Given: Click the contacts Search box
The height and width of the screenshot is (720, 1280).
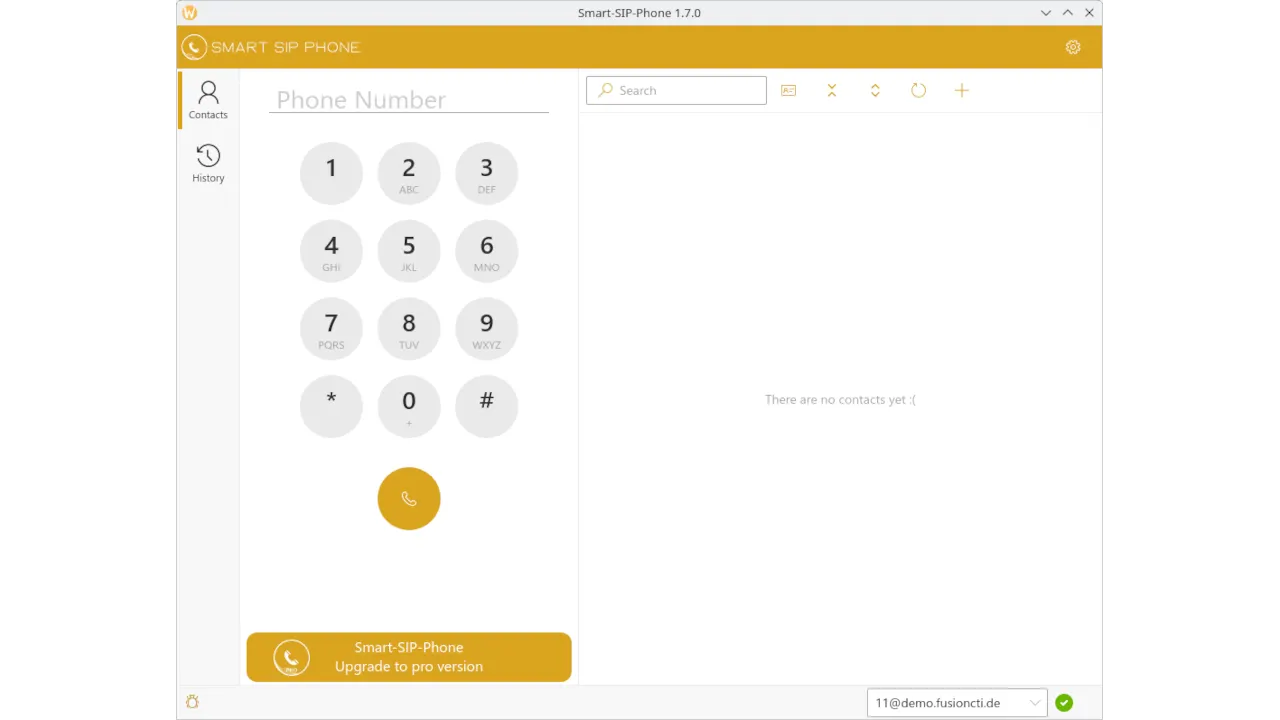Looking at the screenshot, I should pos(676,90).
